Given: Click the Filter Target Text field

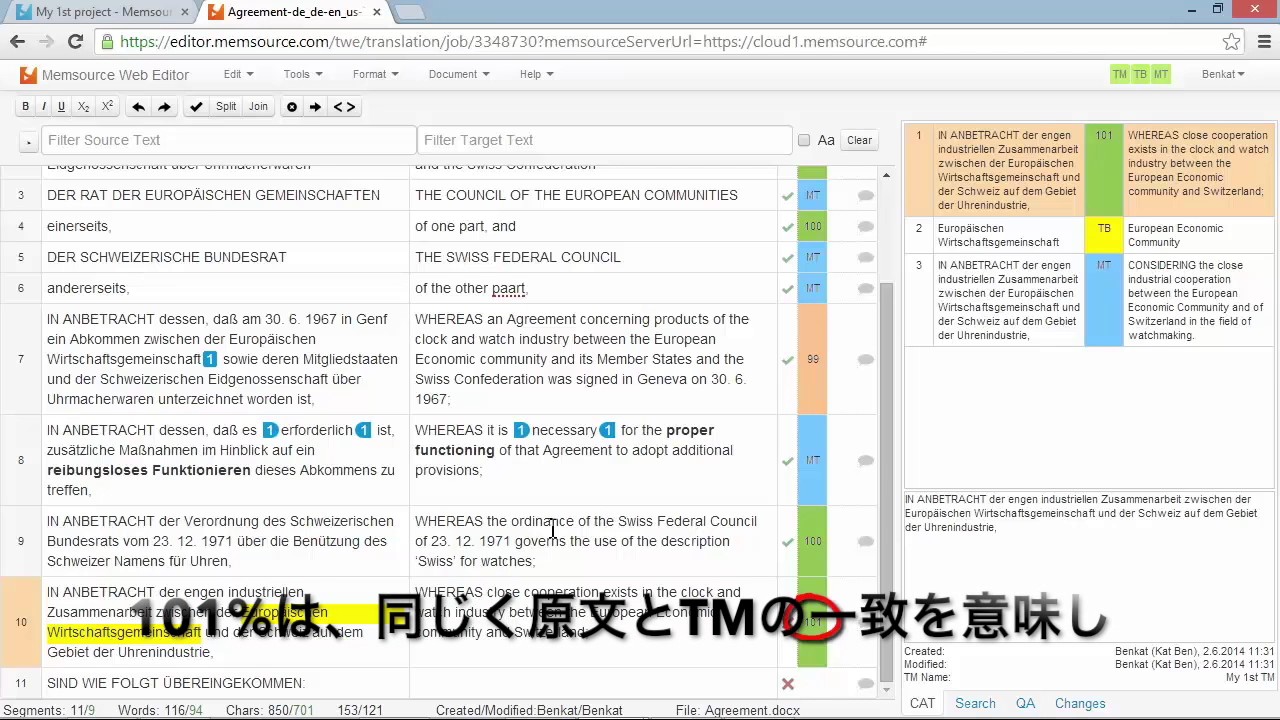Looking at the screenshot, I should (x=605, y=140).
